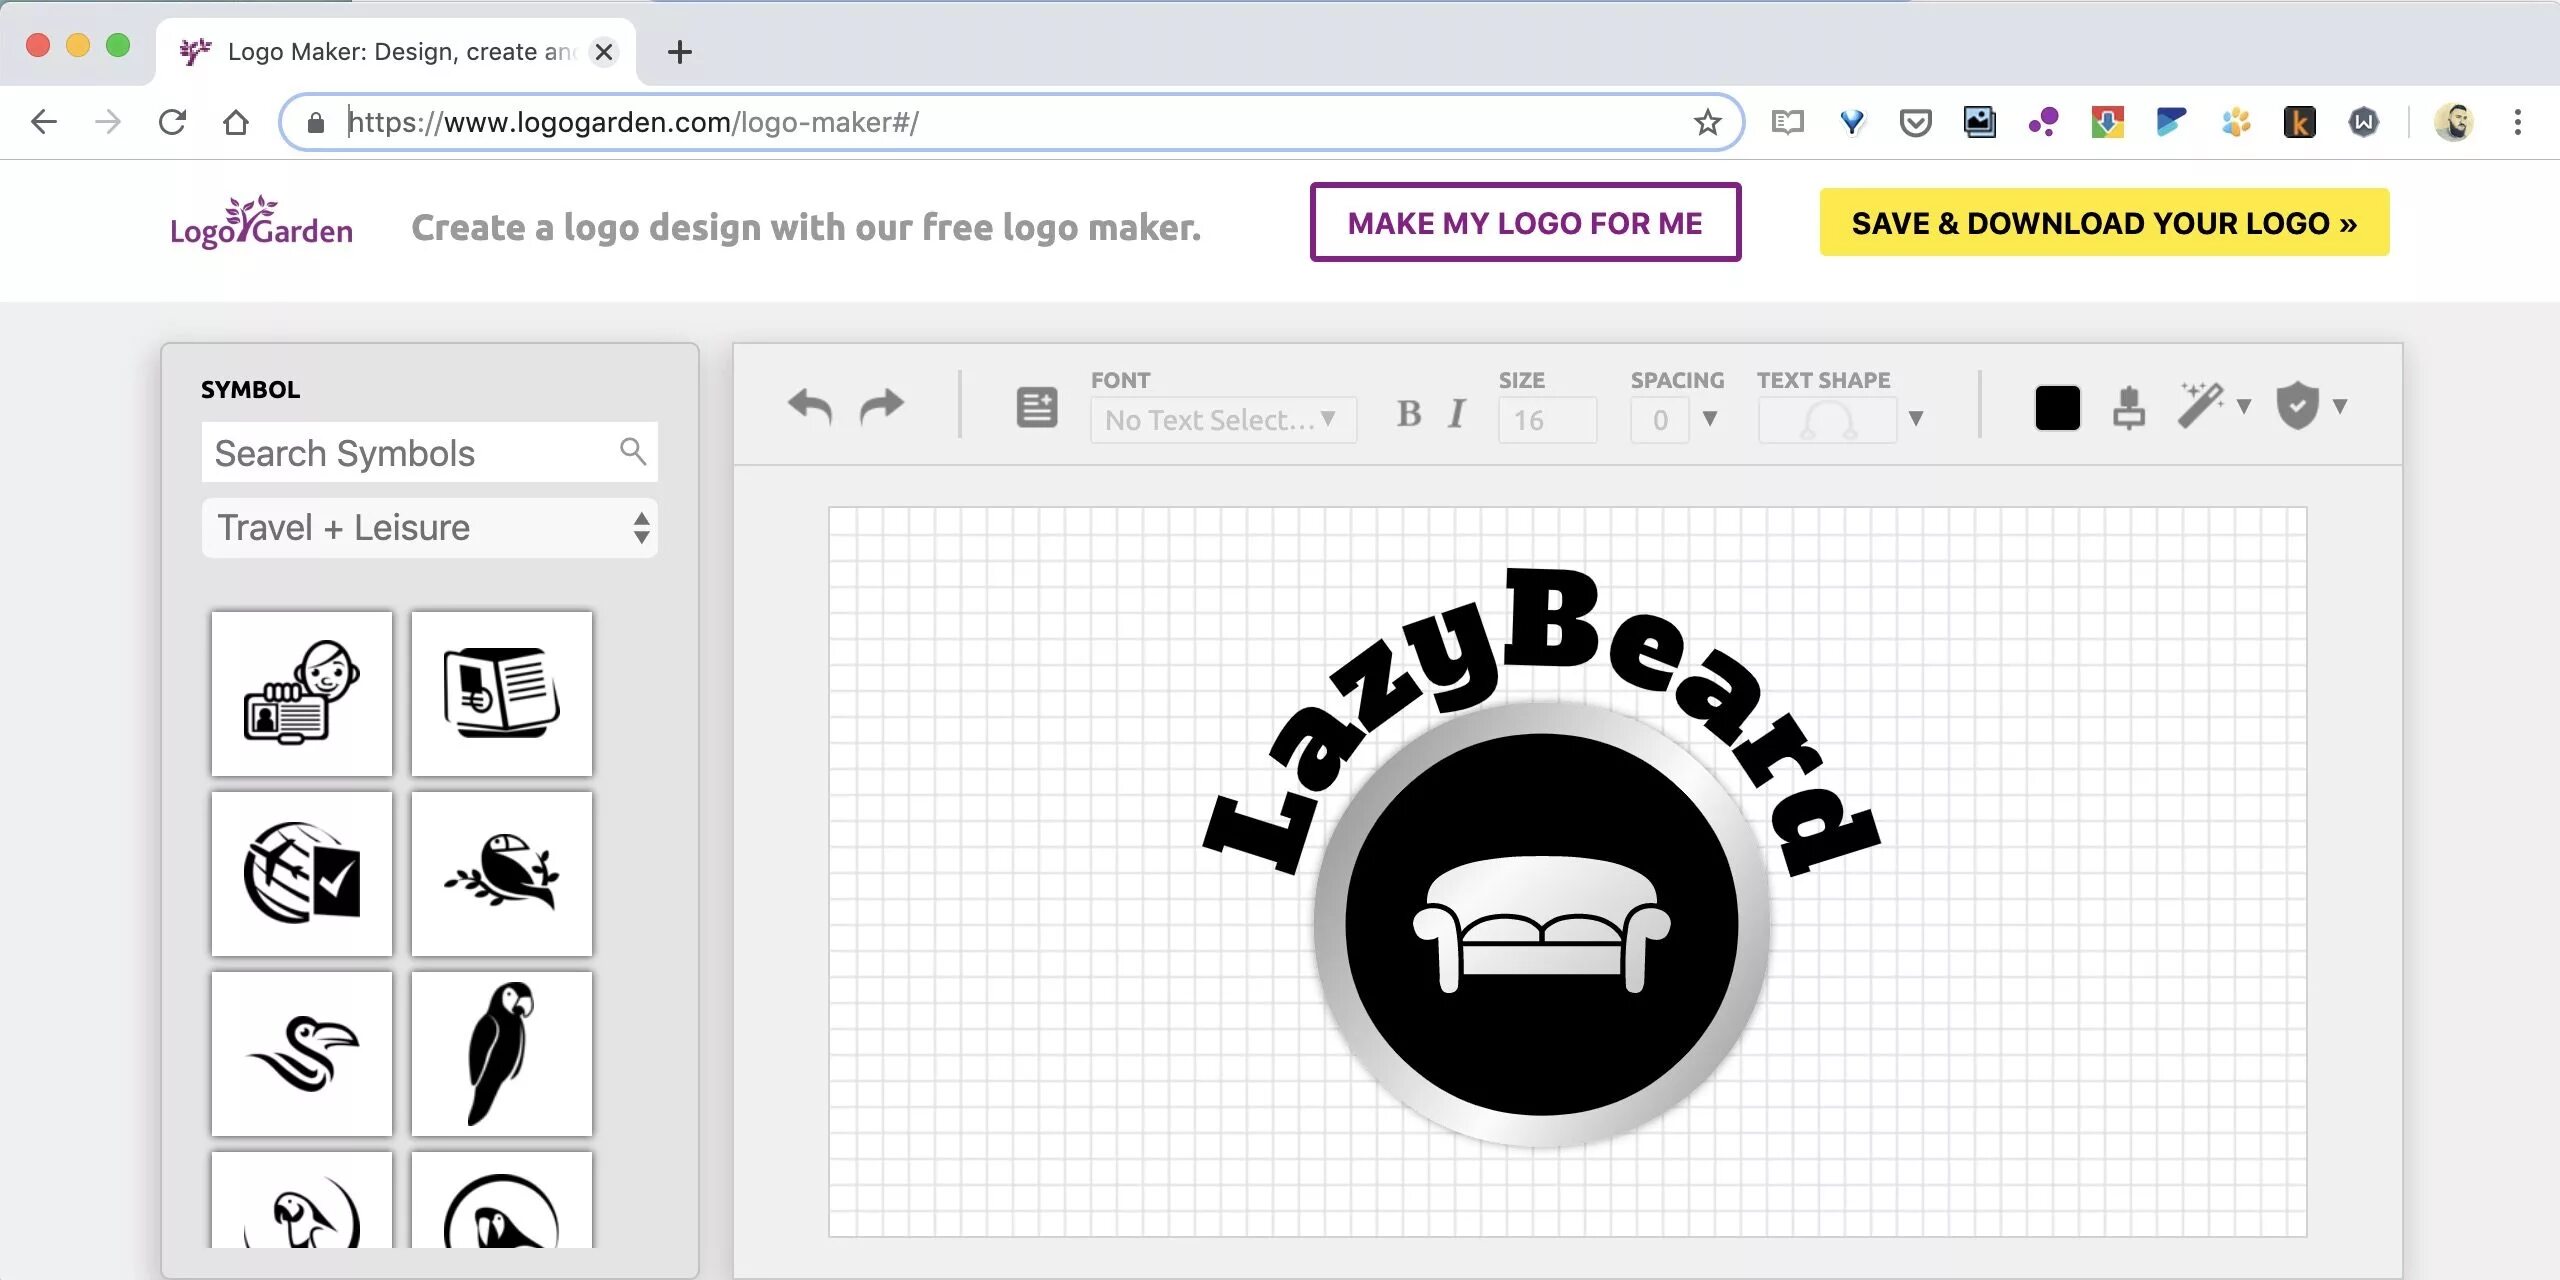This screenshot has width=2560, height=1280.
Task: Click the blue flag extension icon
Action: [x=2171, y=122]
